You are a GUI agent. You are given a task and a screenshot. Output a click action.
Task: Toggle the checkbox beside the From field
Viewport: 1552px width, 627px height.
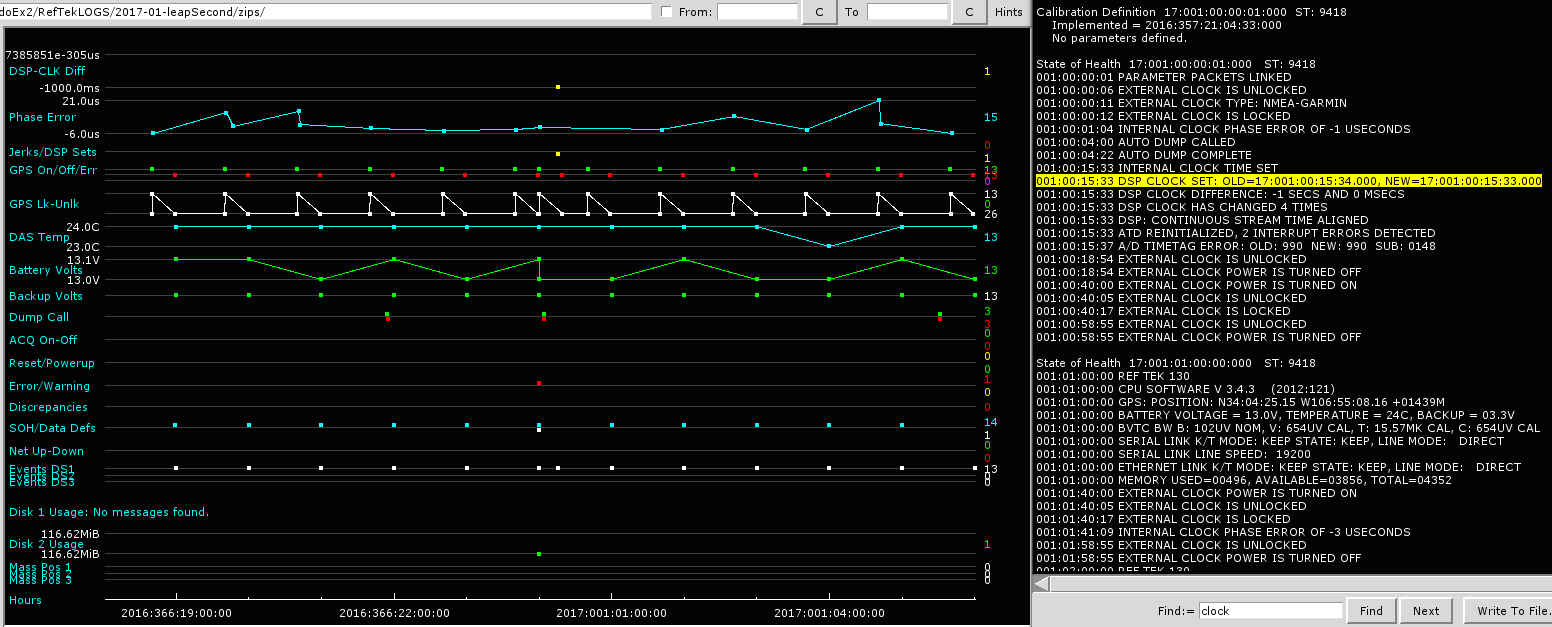tap(667, 12)
